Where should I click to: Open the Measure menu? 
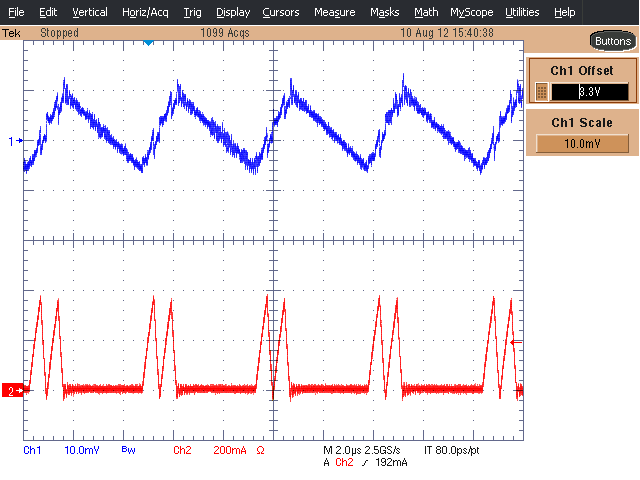(334, 12)
